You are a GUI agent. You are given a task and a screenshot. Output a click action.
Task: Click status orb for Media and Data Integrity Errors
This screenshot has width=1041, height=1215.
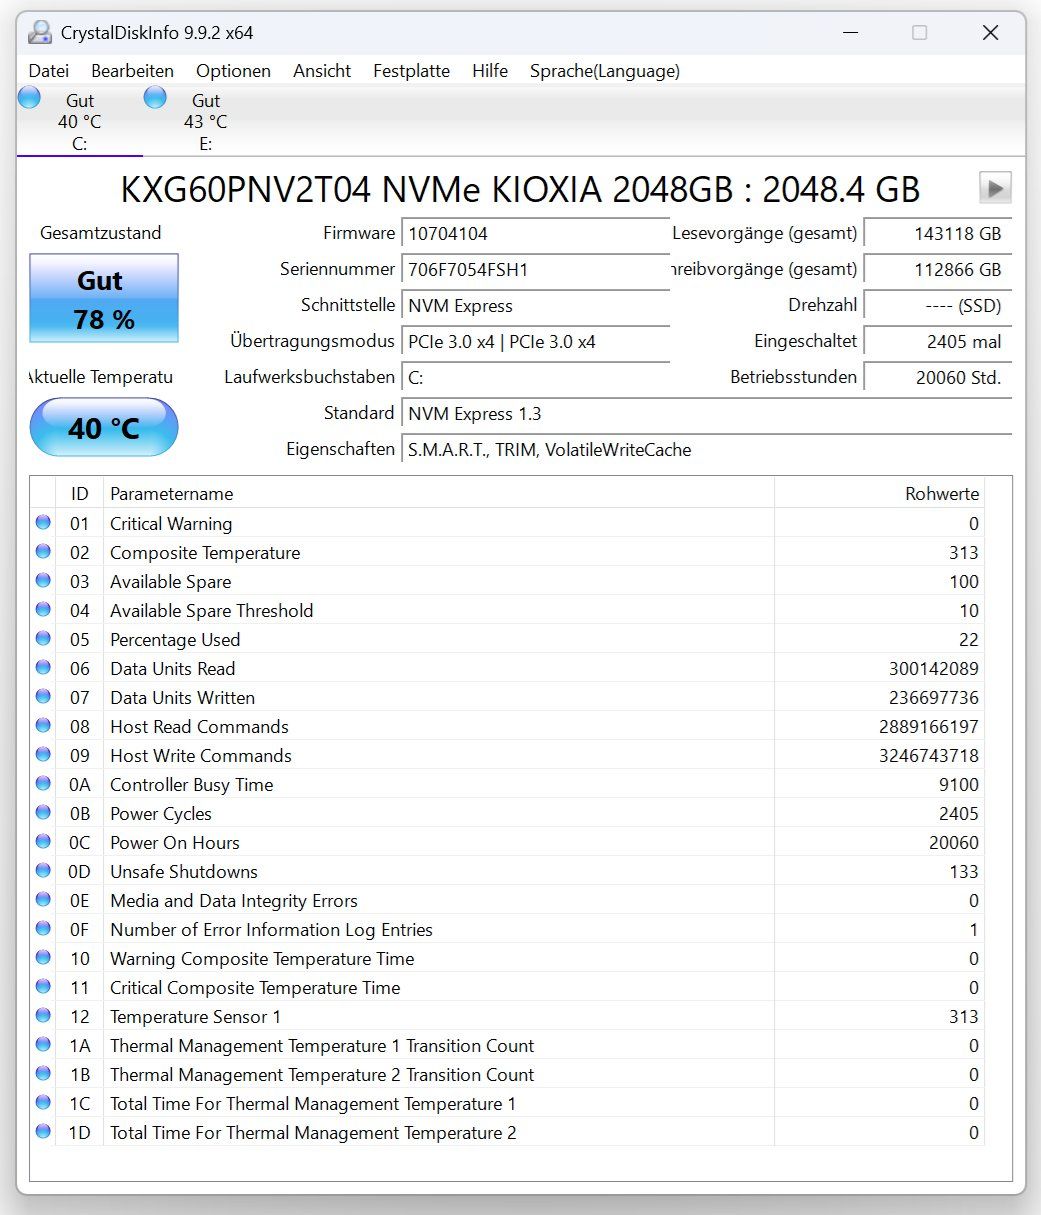(x=43, y=899)
